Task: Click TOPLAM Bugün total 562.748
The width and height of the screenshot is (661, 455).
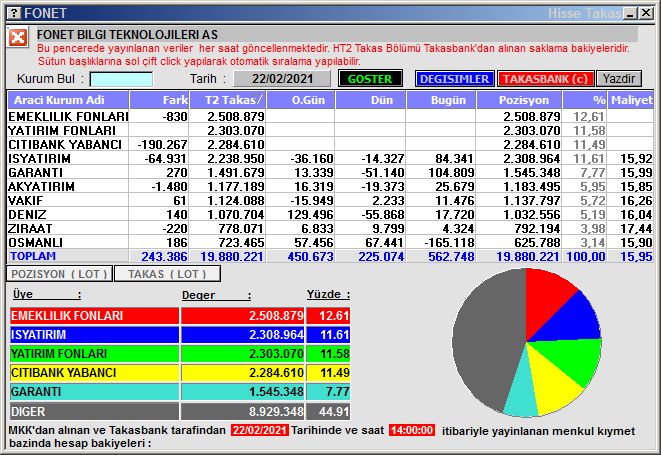Action: 451,256
